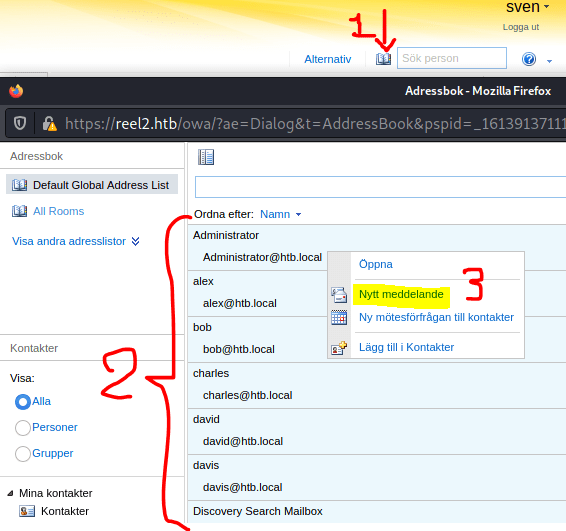
Task: Choose Öppna in the context menu
Action: (x=376, y=264)
